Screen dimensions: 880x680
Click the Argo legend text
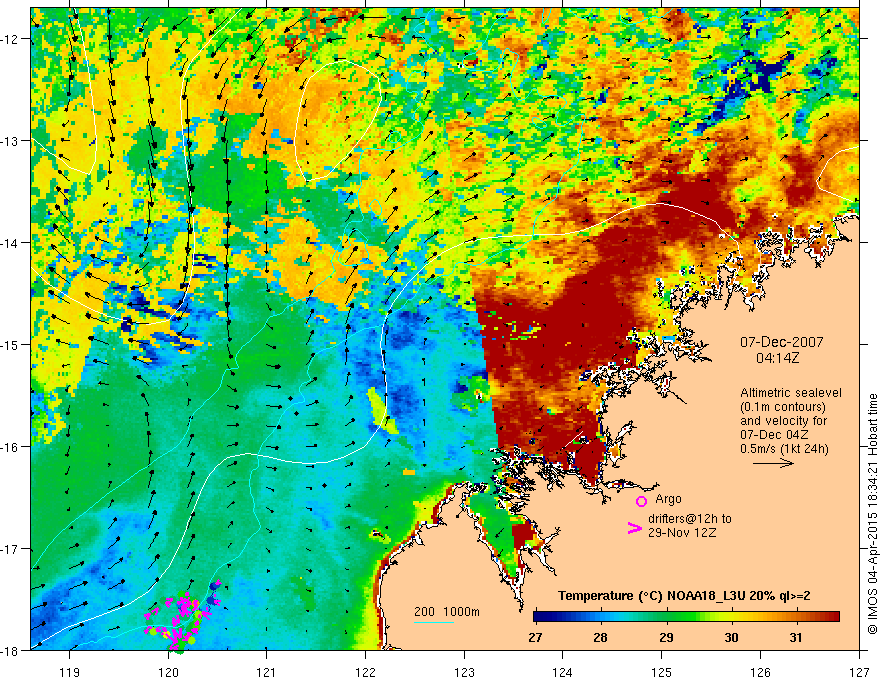point(668,499)
